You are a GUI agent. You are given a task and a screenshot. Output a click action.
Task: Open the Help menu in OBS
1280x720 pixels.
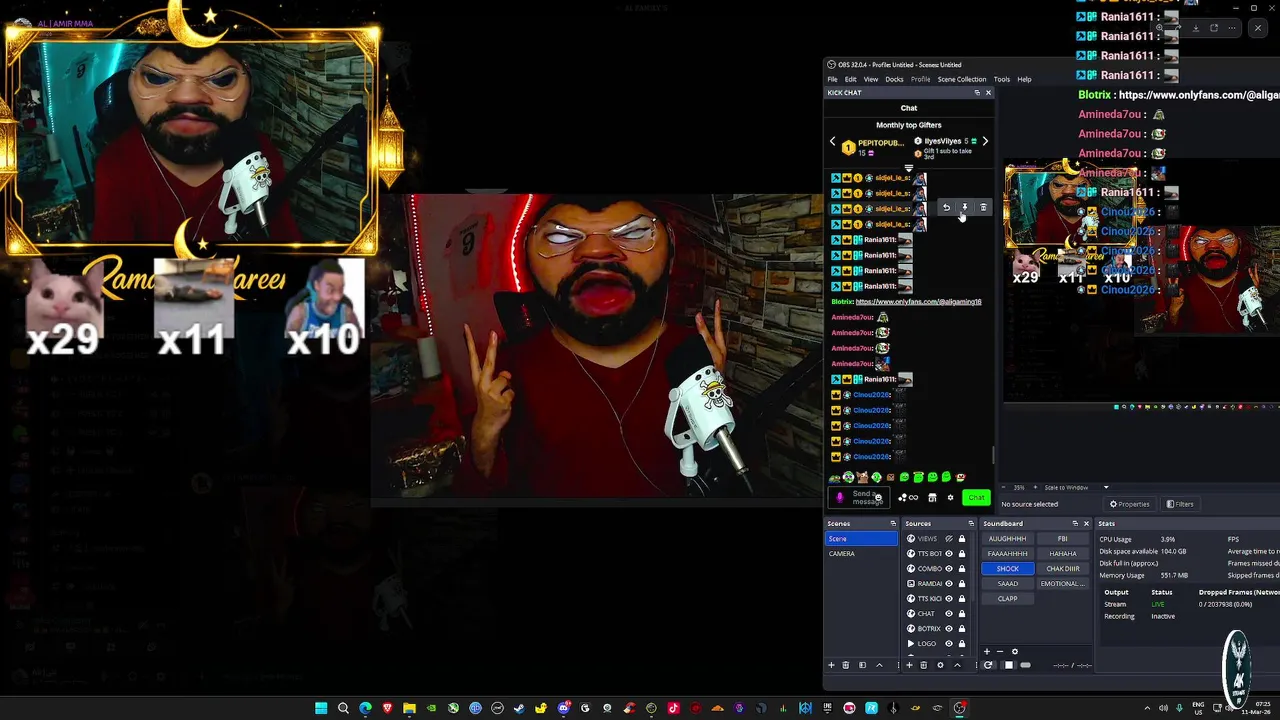[x=1024, y=79]
